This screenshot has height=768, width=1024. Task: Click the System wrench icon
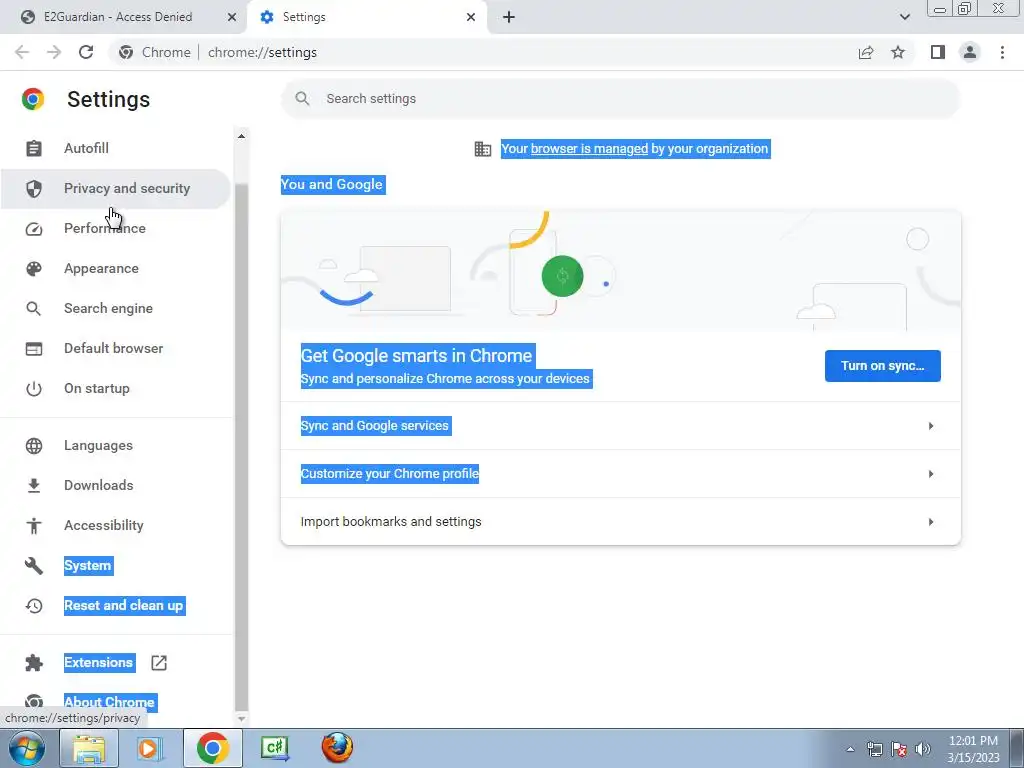[33, 566]
